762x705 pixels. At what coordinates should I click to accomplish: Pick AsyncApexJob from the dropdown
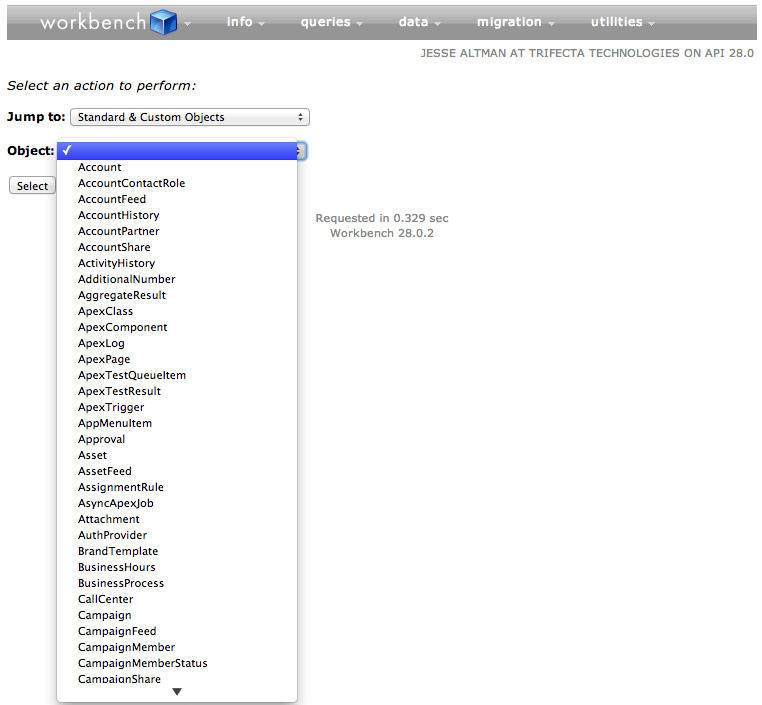[x=177, y=504]
